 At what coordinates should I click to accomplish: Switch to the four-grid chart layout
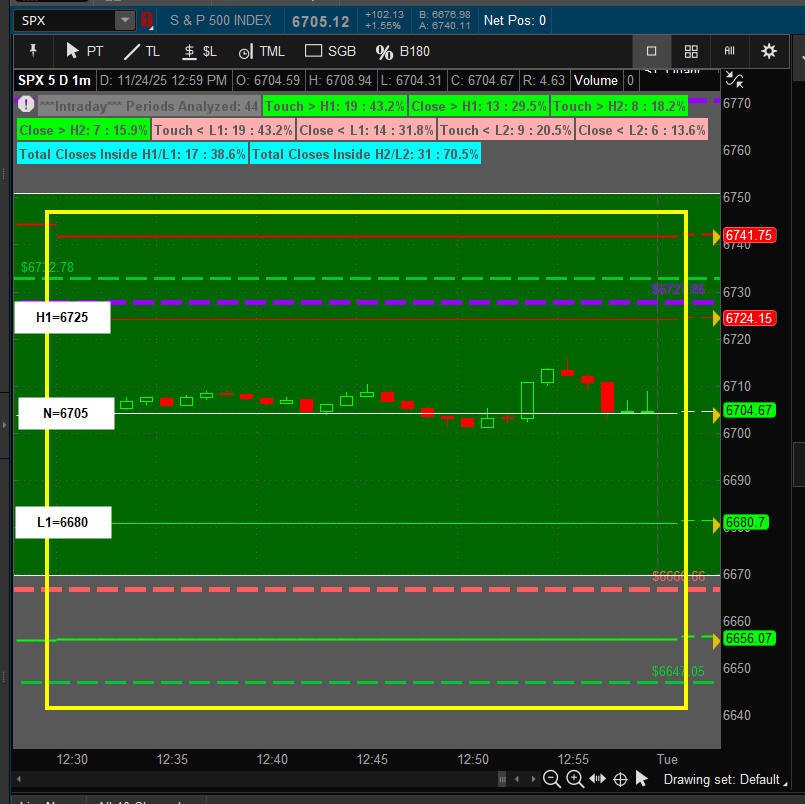click(x=691, y=51)
